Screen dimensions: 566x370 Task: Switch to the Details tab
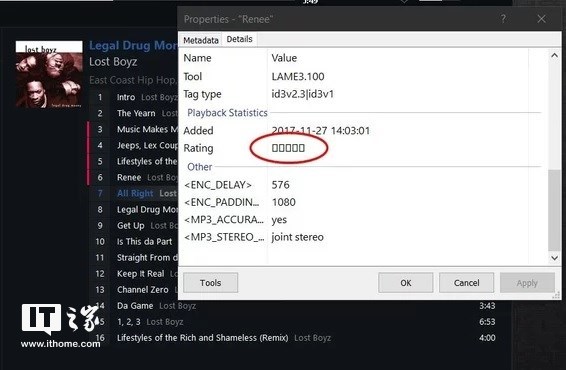(x=239, y=39)
